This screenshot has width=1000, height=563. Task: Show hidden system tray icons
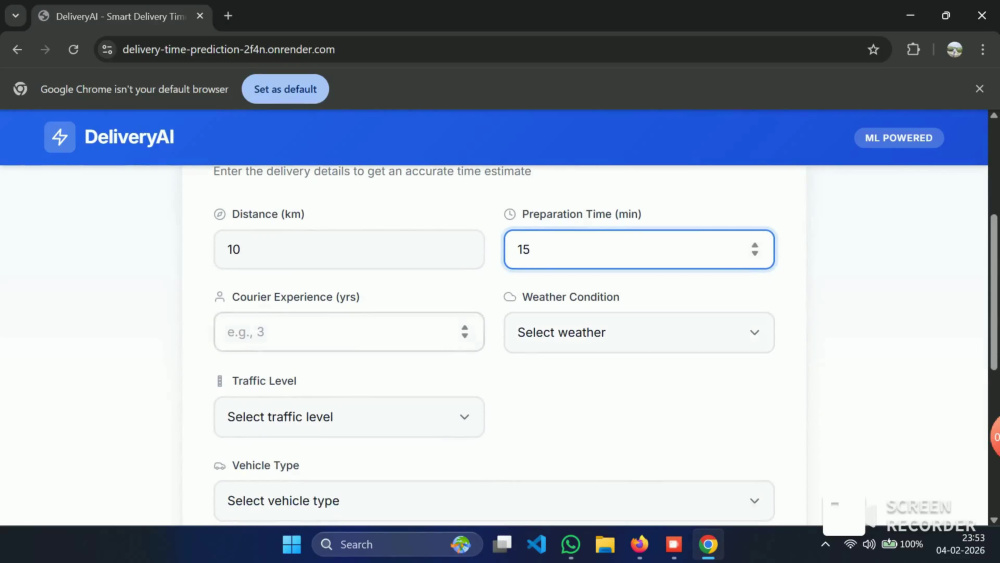tap(825, 545)
